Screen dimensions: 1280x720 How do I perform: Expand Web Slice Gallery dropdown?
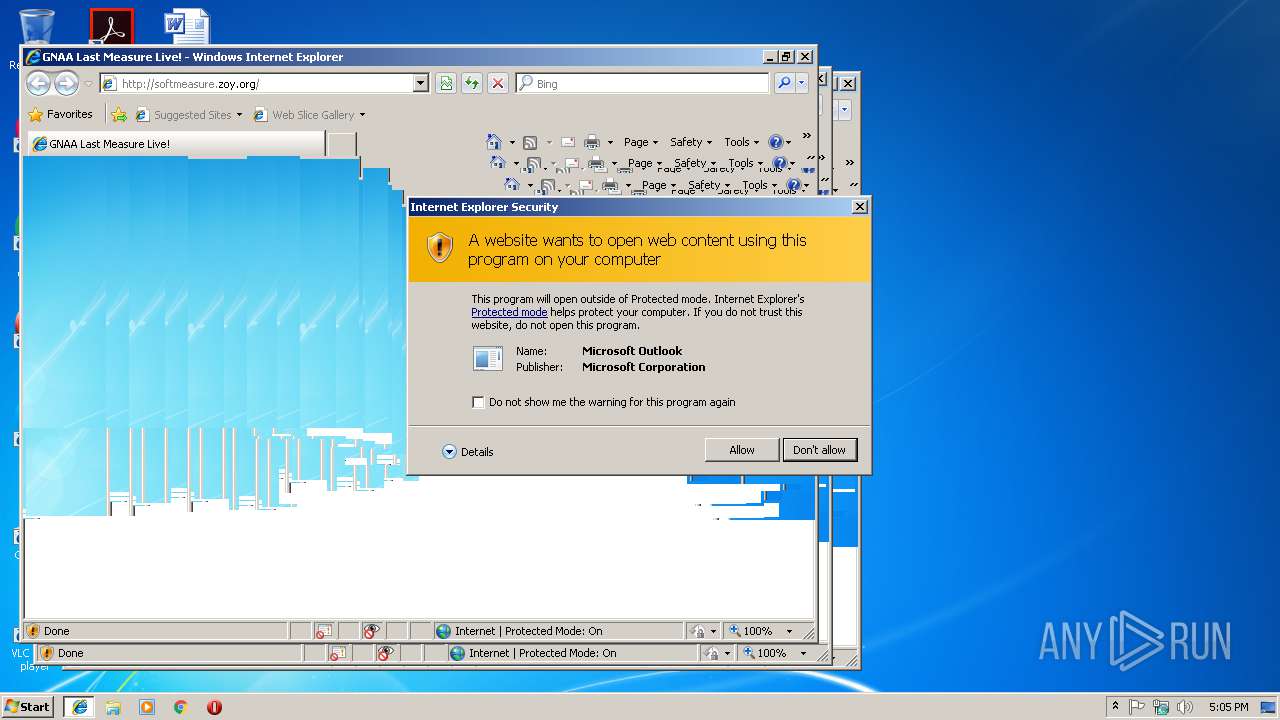point(362,115)
